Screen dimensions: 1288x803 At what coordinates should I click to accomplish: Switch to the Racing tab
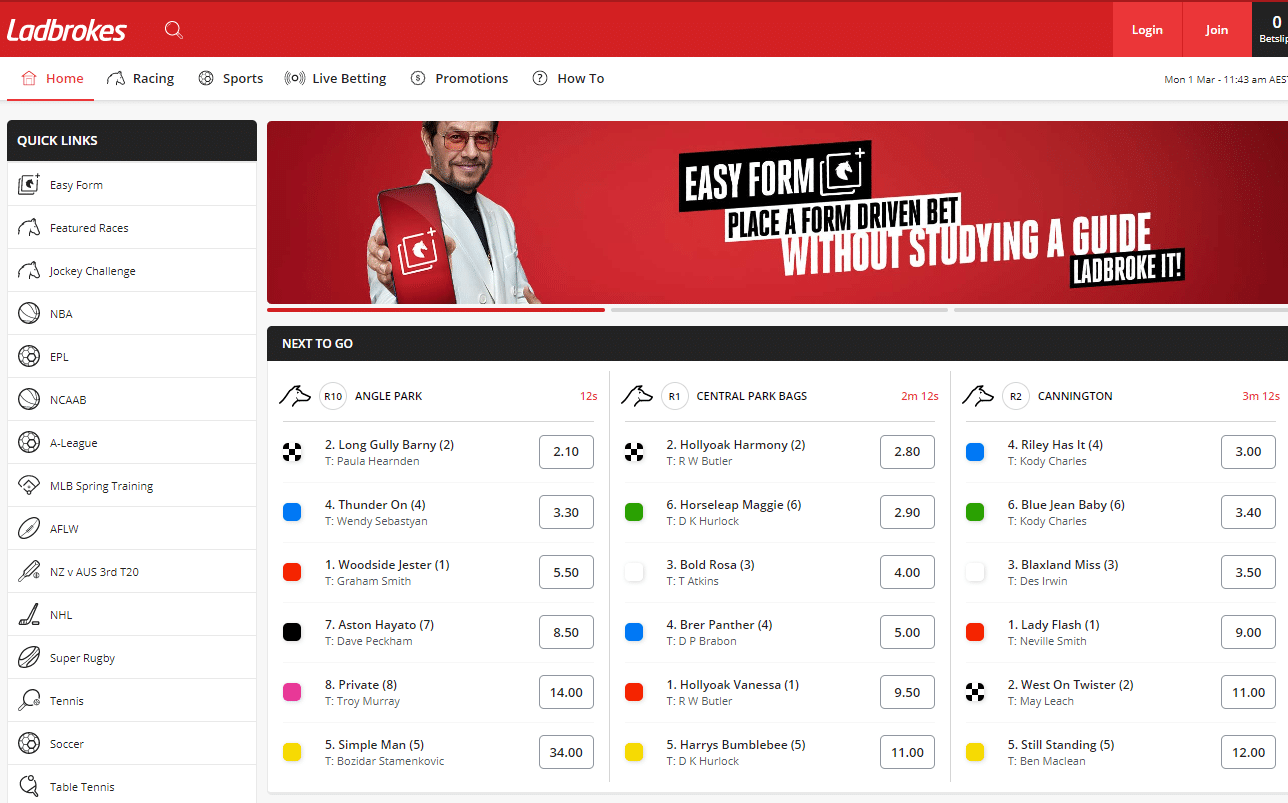pos(140,77)
